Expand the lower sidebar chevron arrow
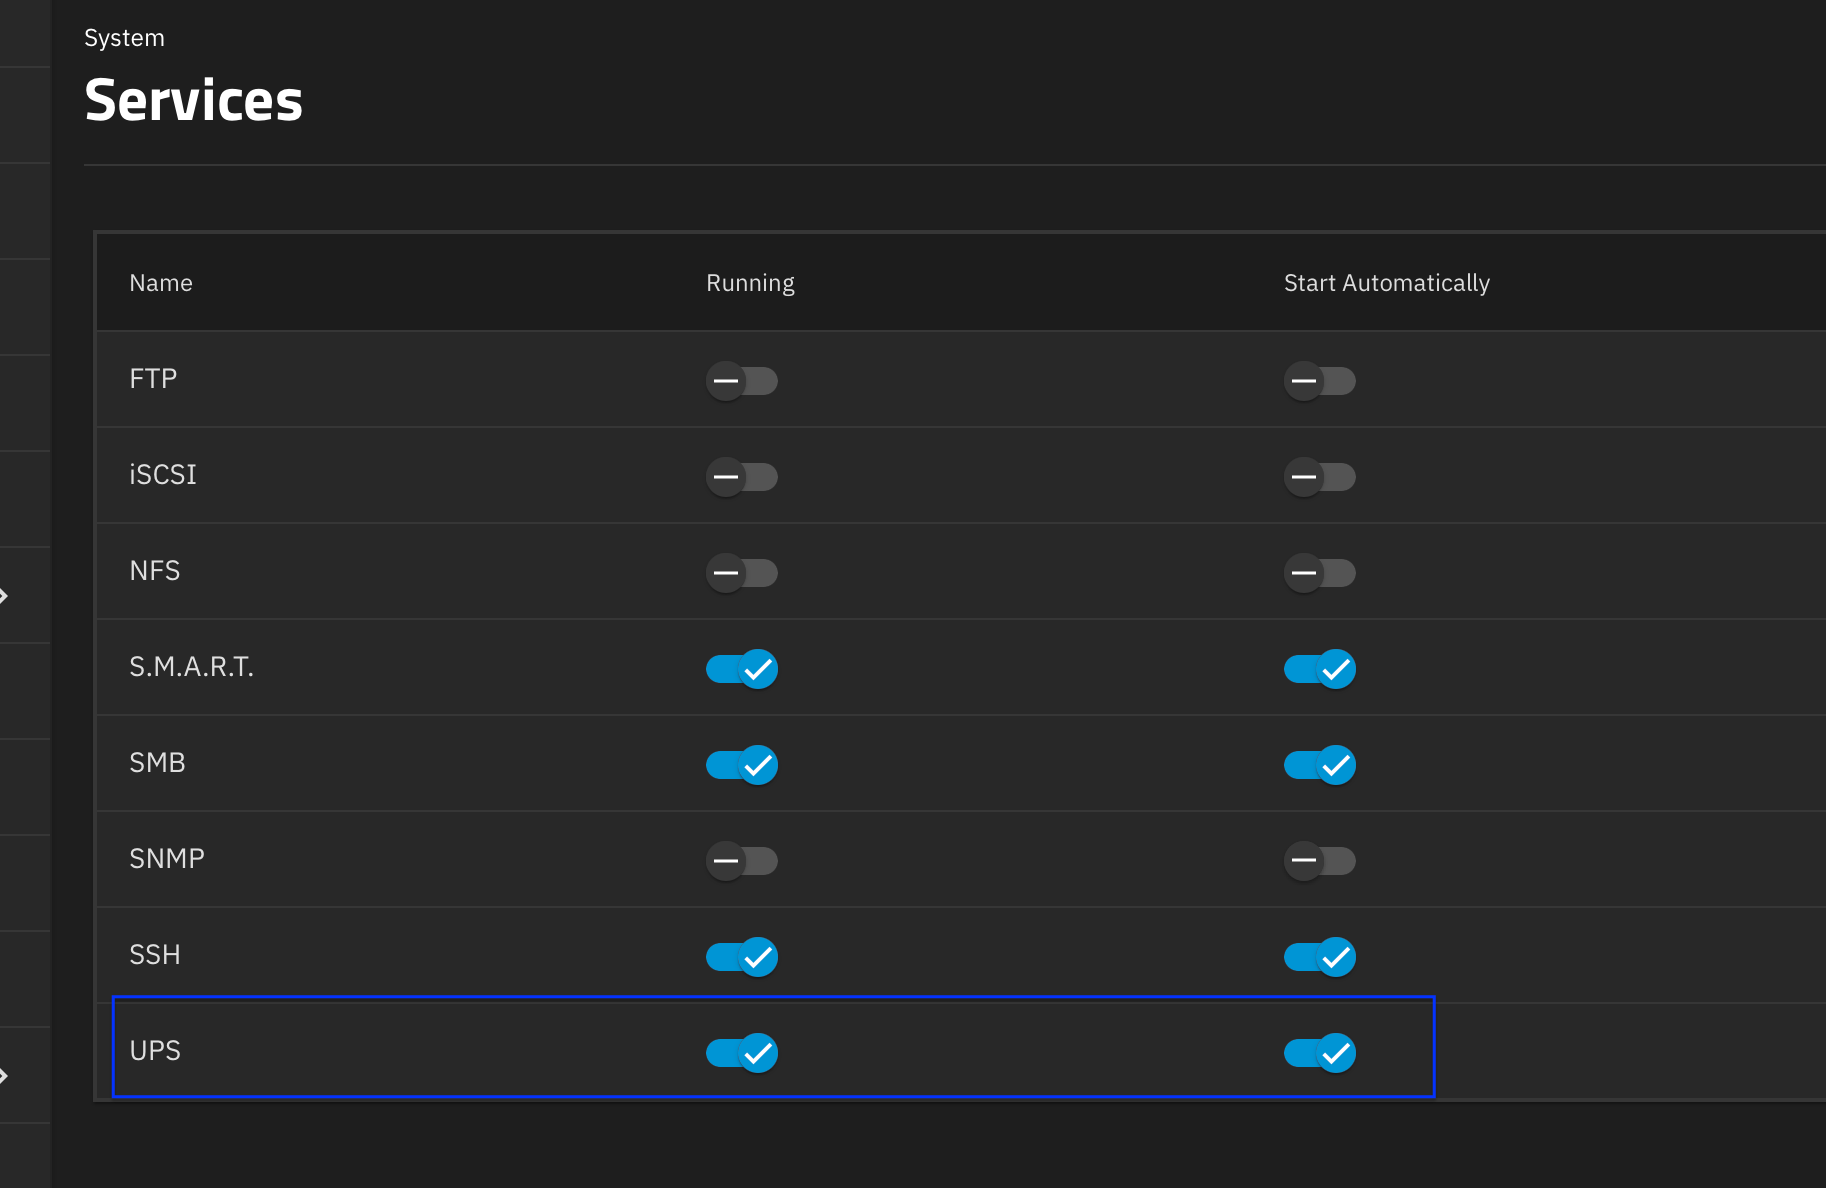1826x1188 pixels. [x=5, y=1076]
